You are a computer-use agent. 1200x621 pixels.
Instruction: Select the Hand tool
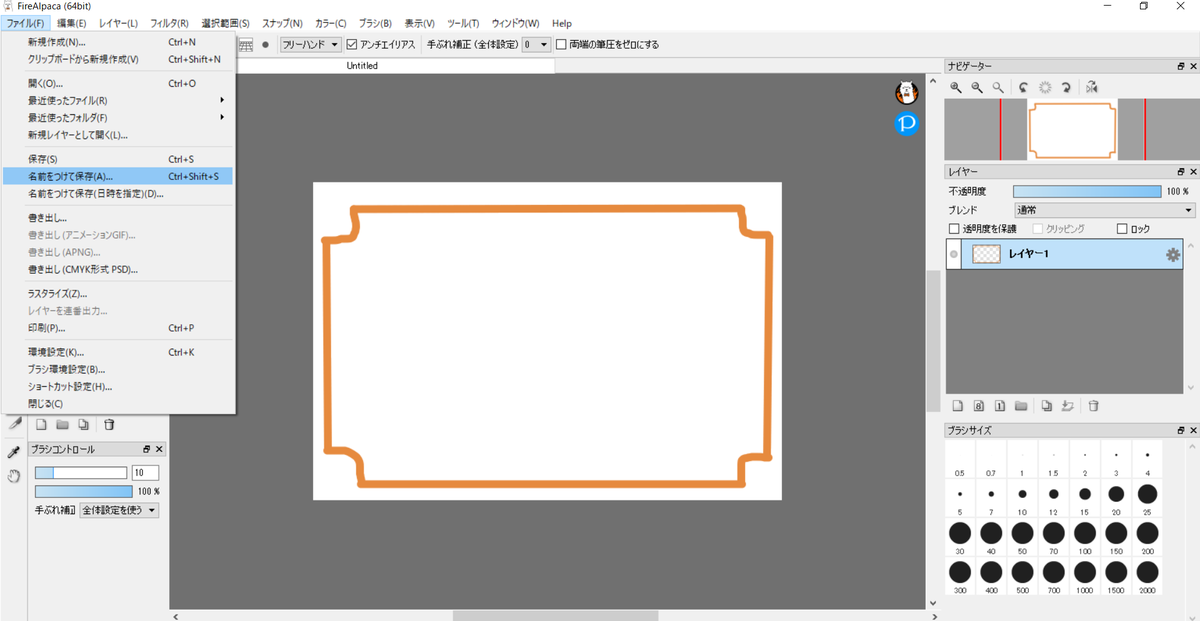[14, 476]
